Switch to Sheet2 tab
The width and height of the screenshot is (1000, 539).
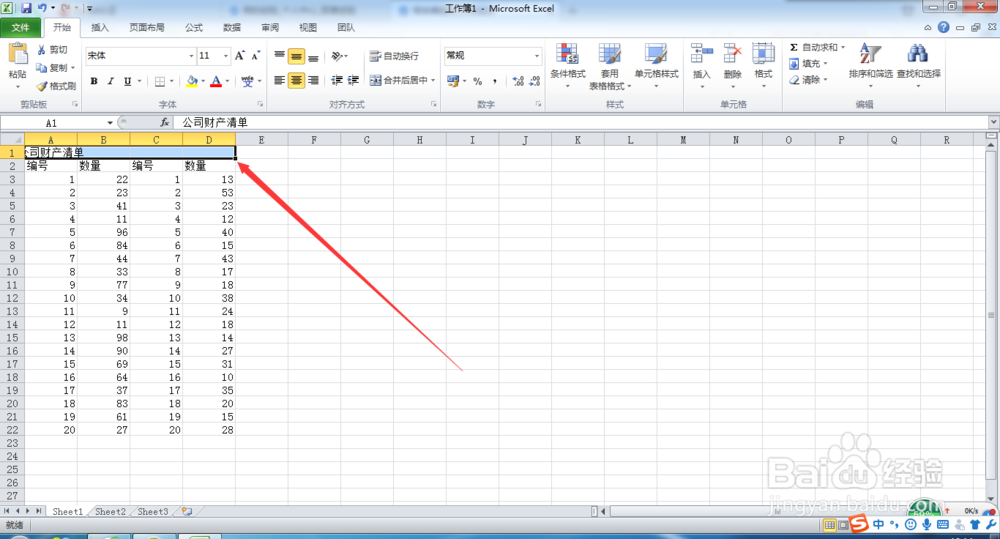pos(110,512)
